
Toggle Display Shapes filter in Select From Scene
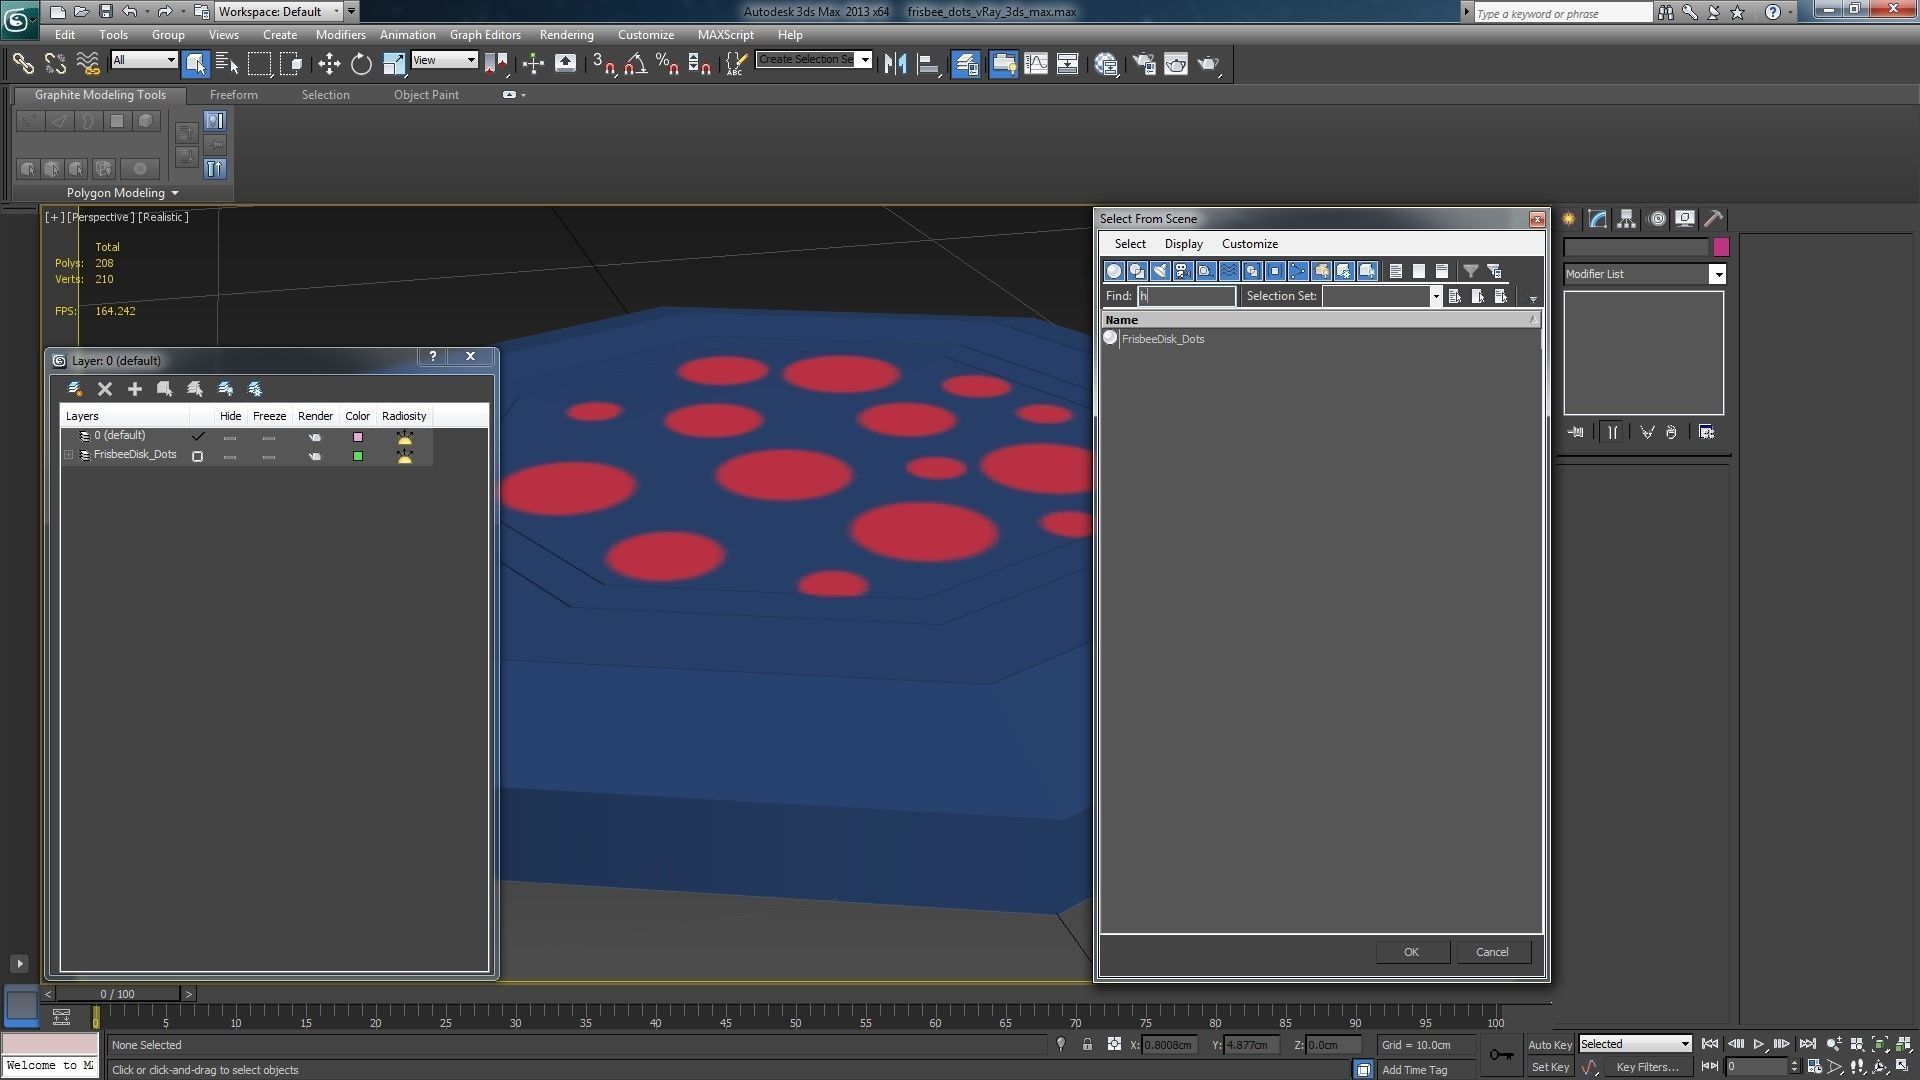click(x=1136, y=271)
